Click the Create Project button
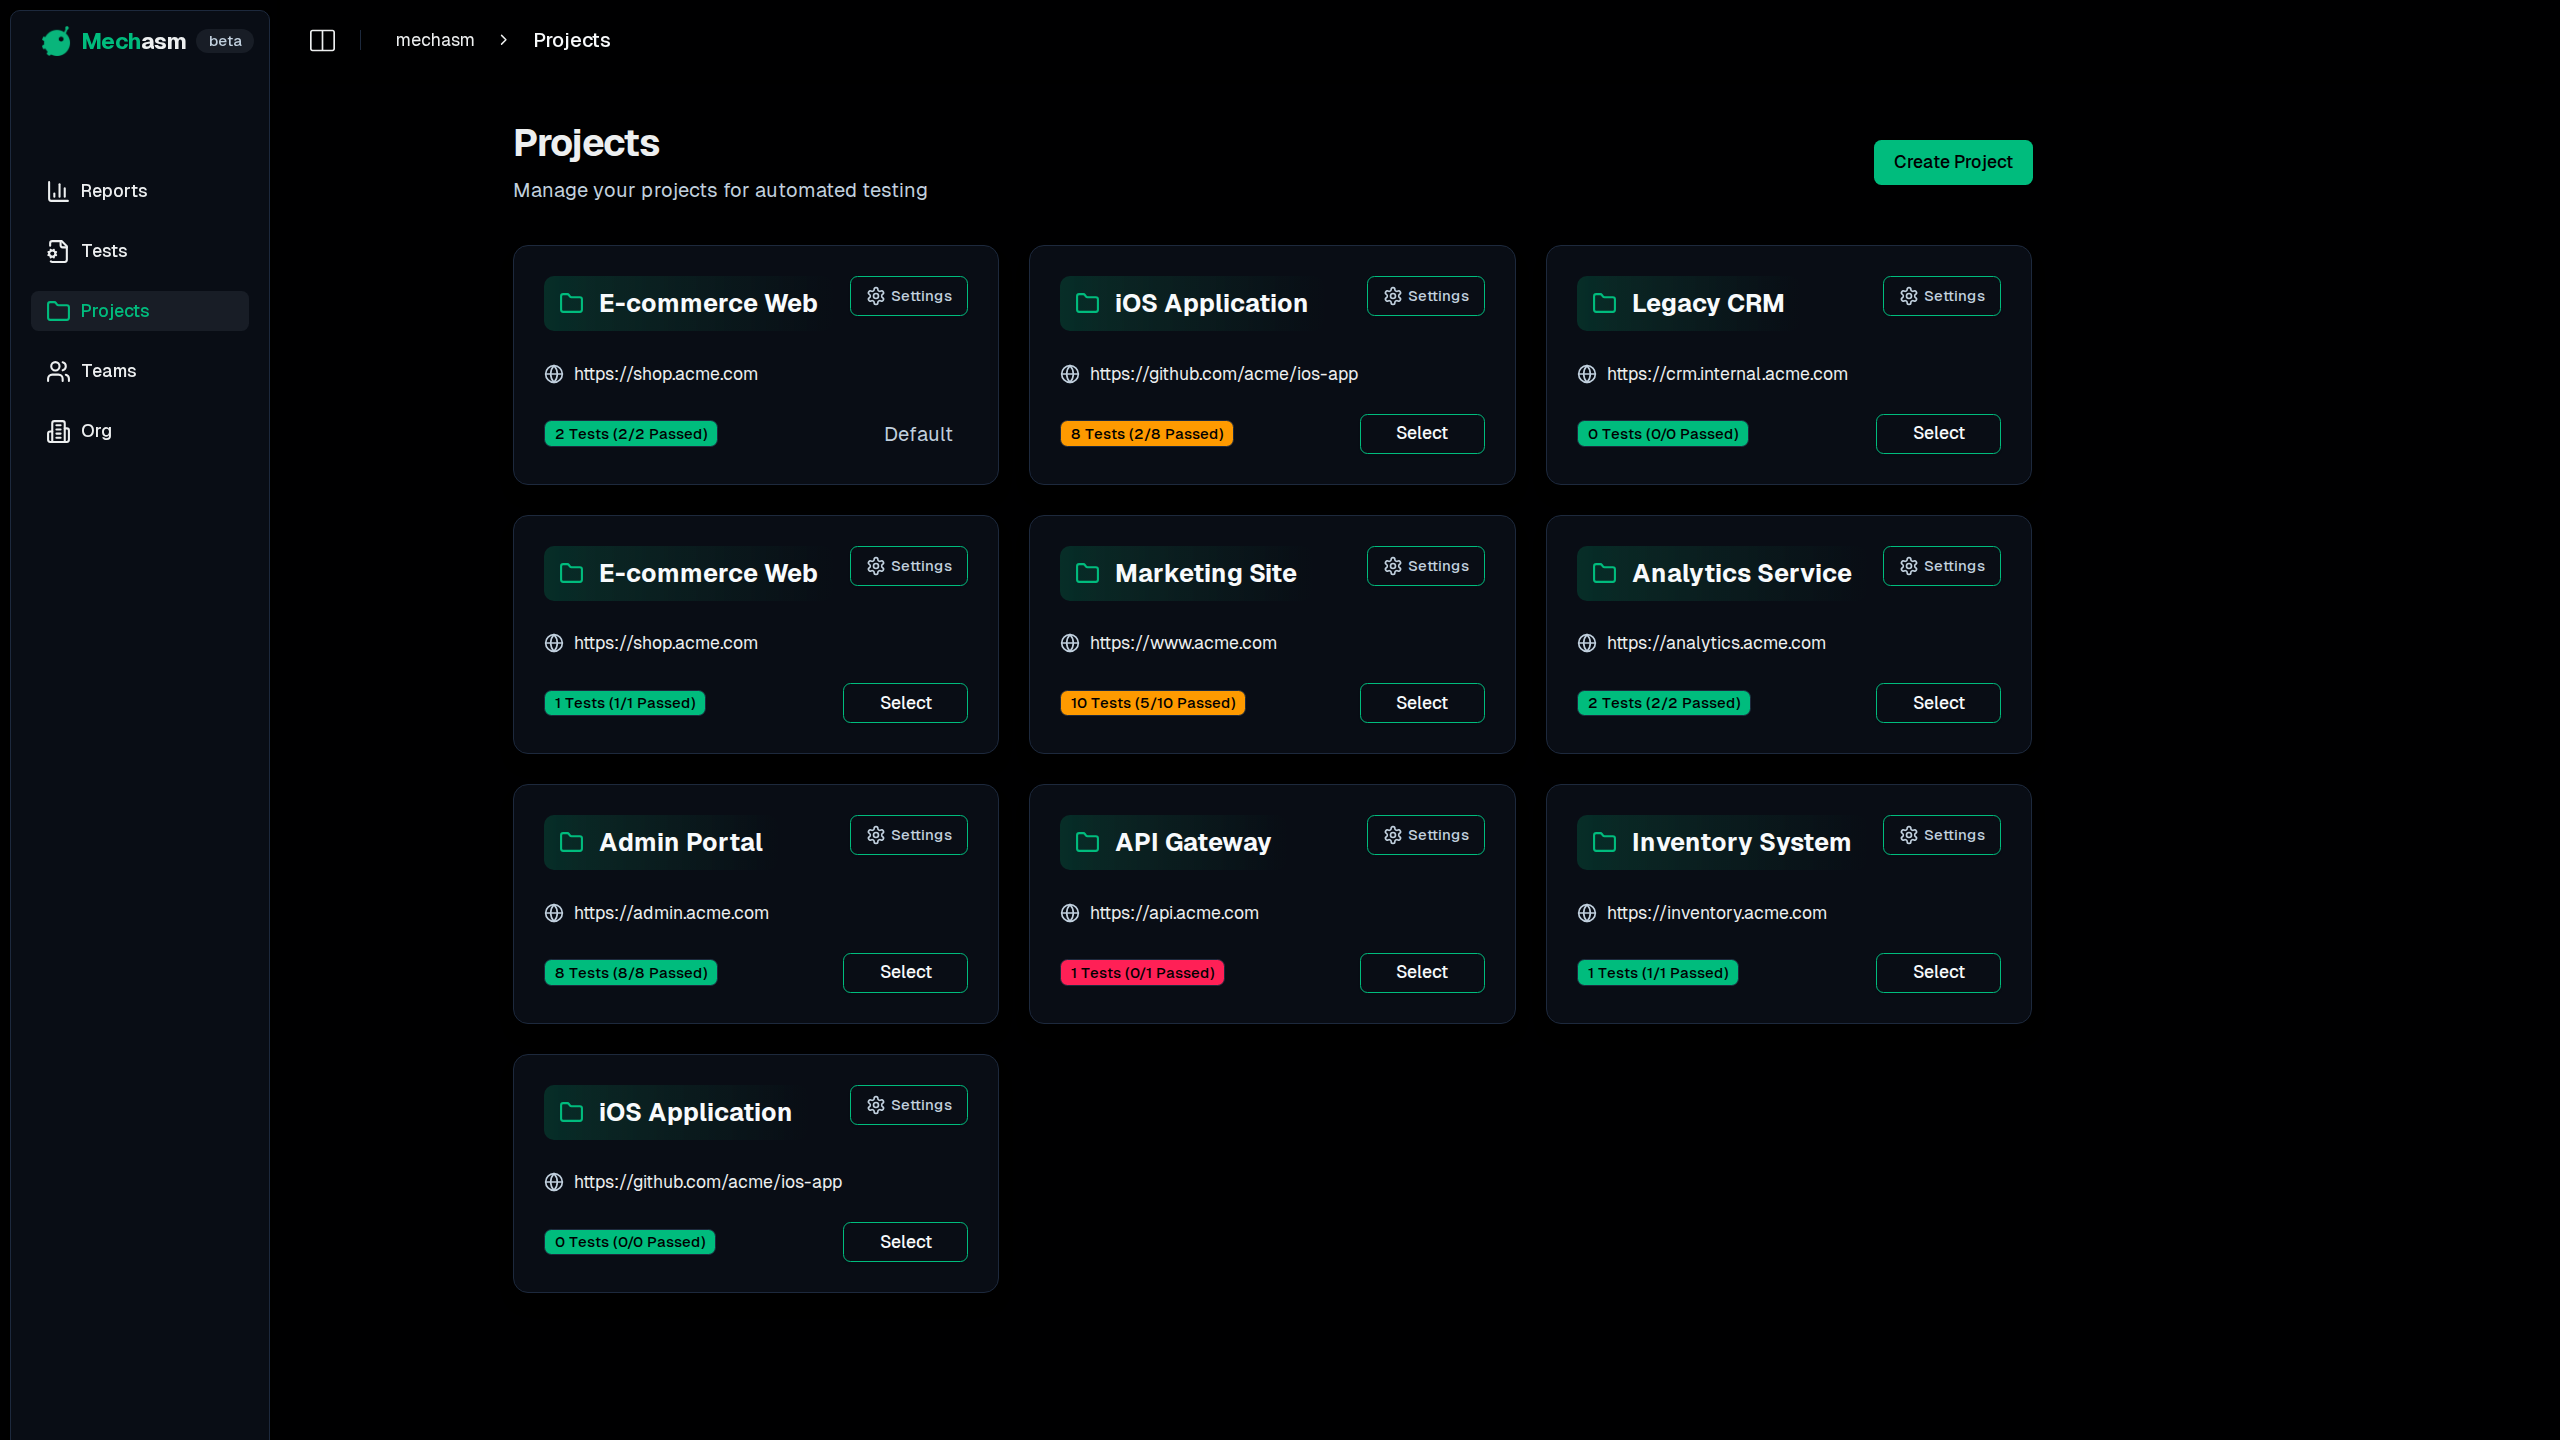Viewport: 2560px width, 1440px height. 1952,162
